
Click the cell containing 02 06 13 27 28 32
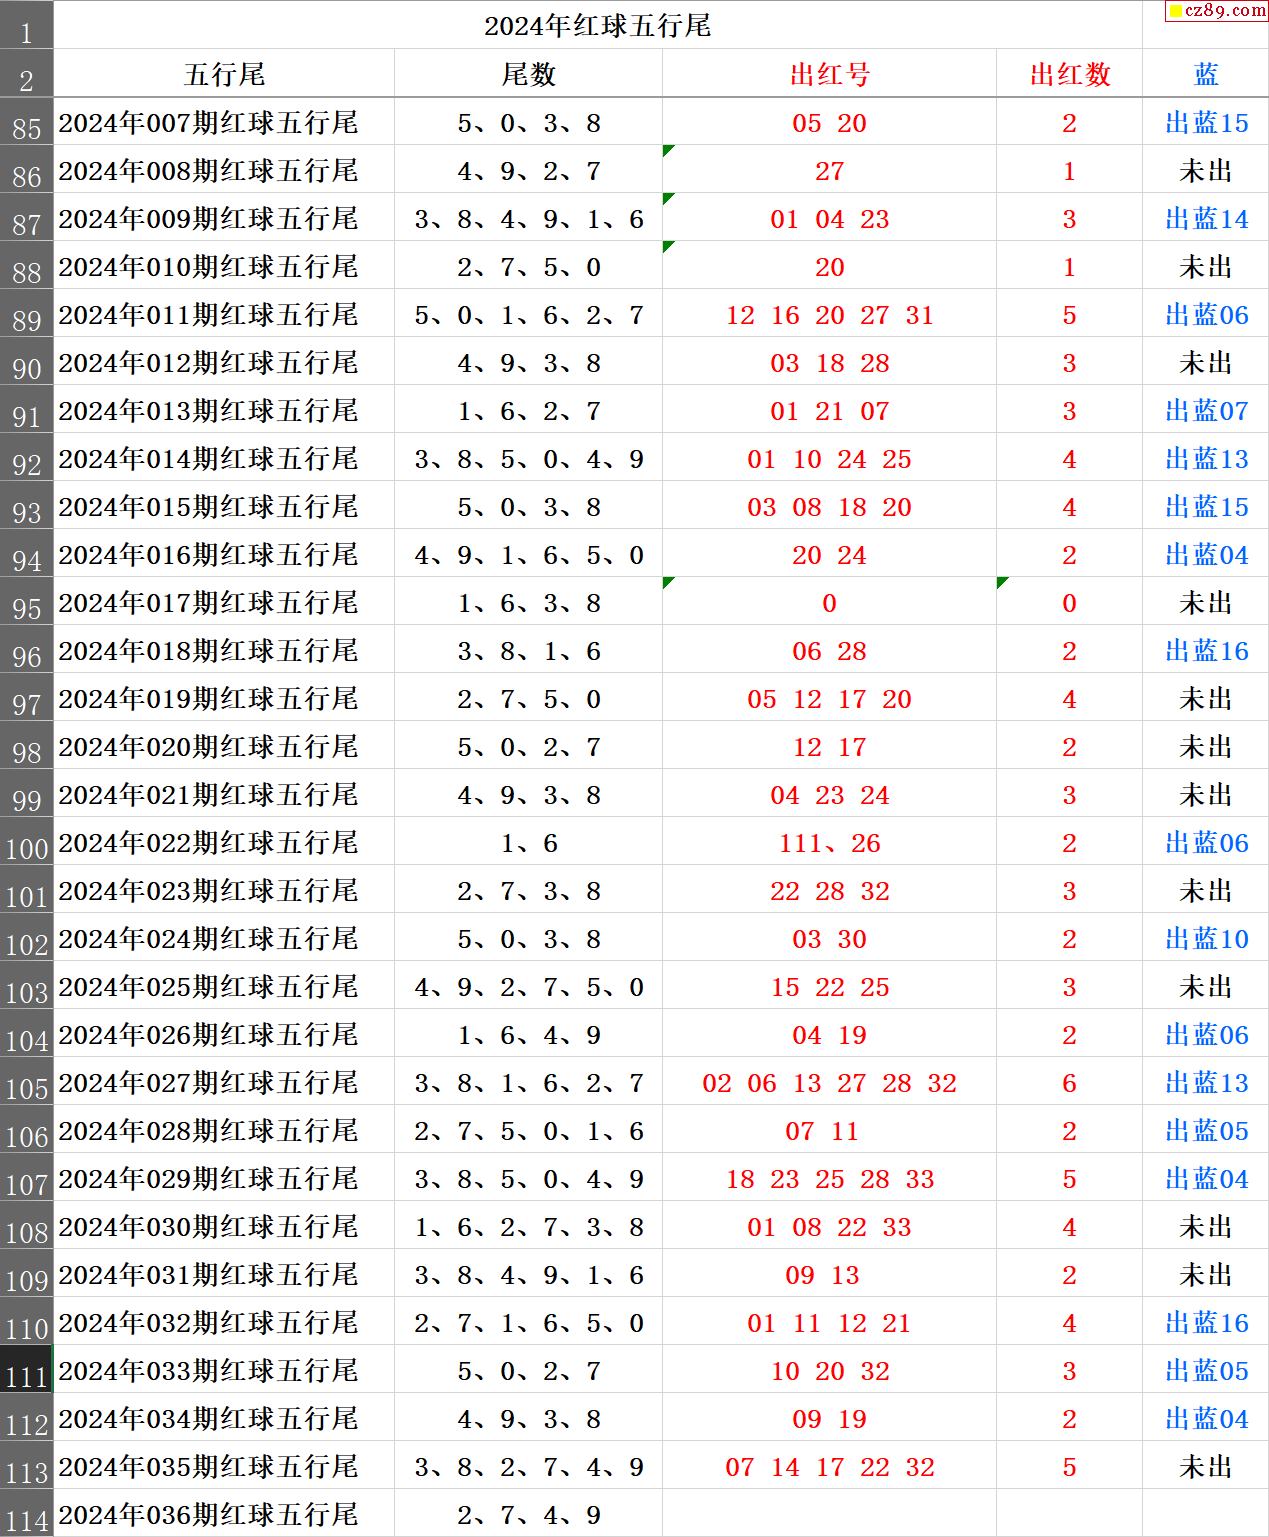click(829, 1083)
